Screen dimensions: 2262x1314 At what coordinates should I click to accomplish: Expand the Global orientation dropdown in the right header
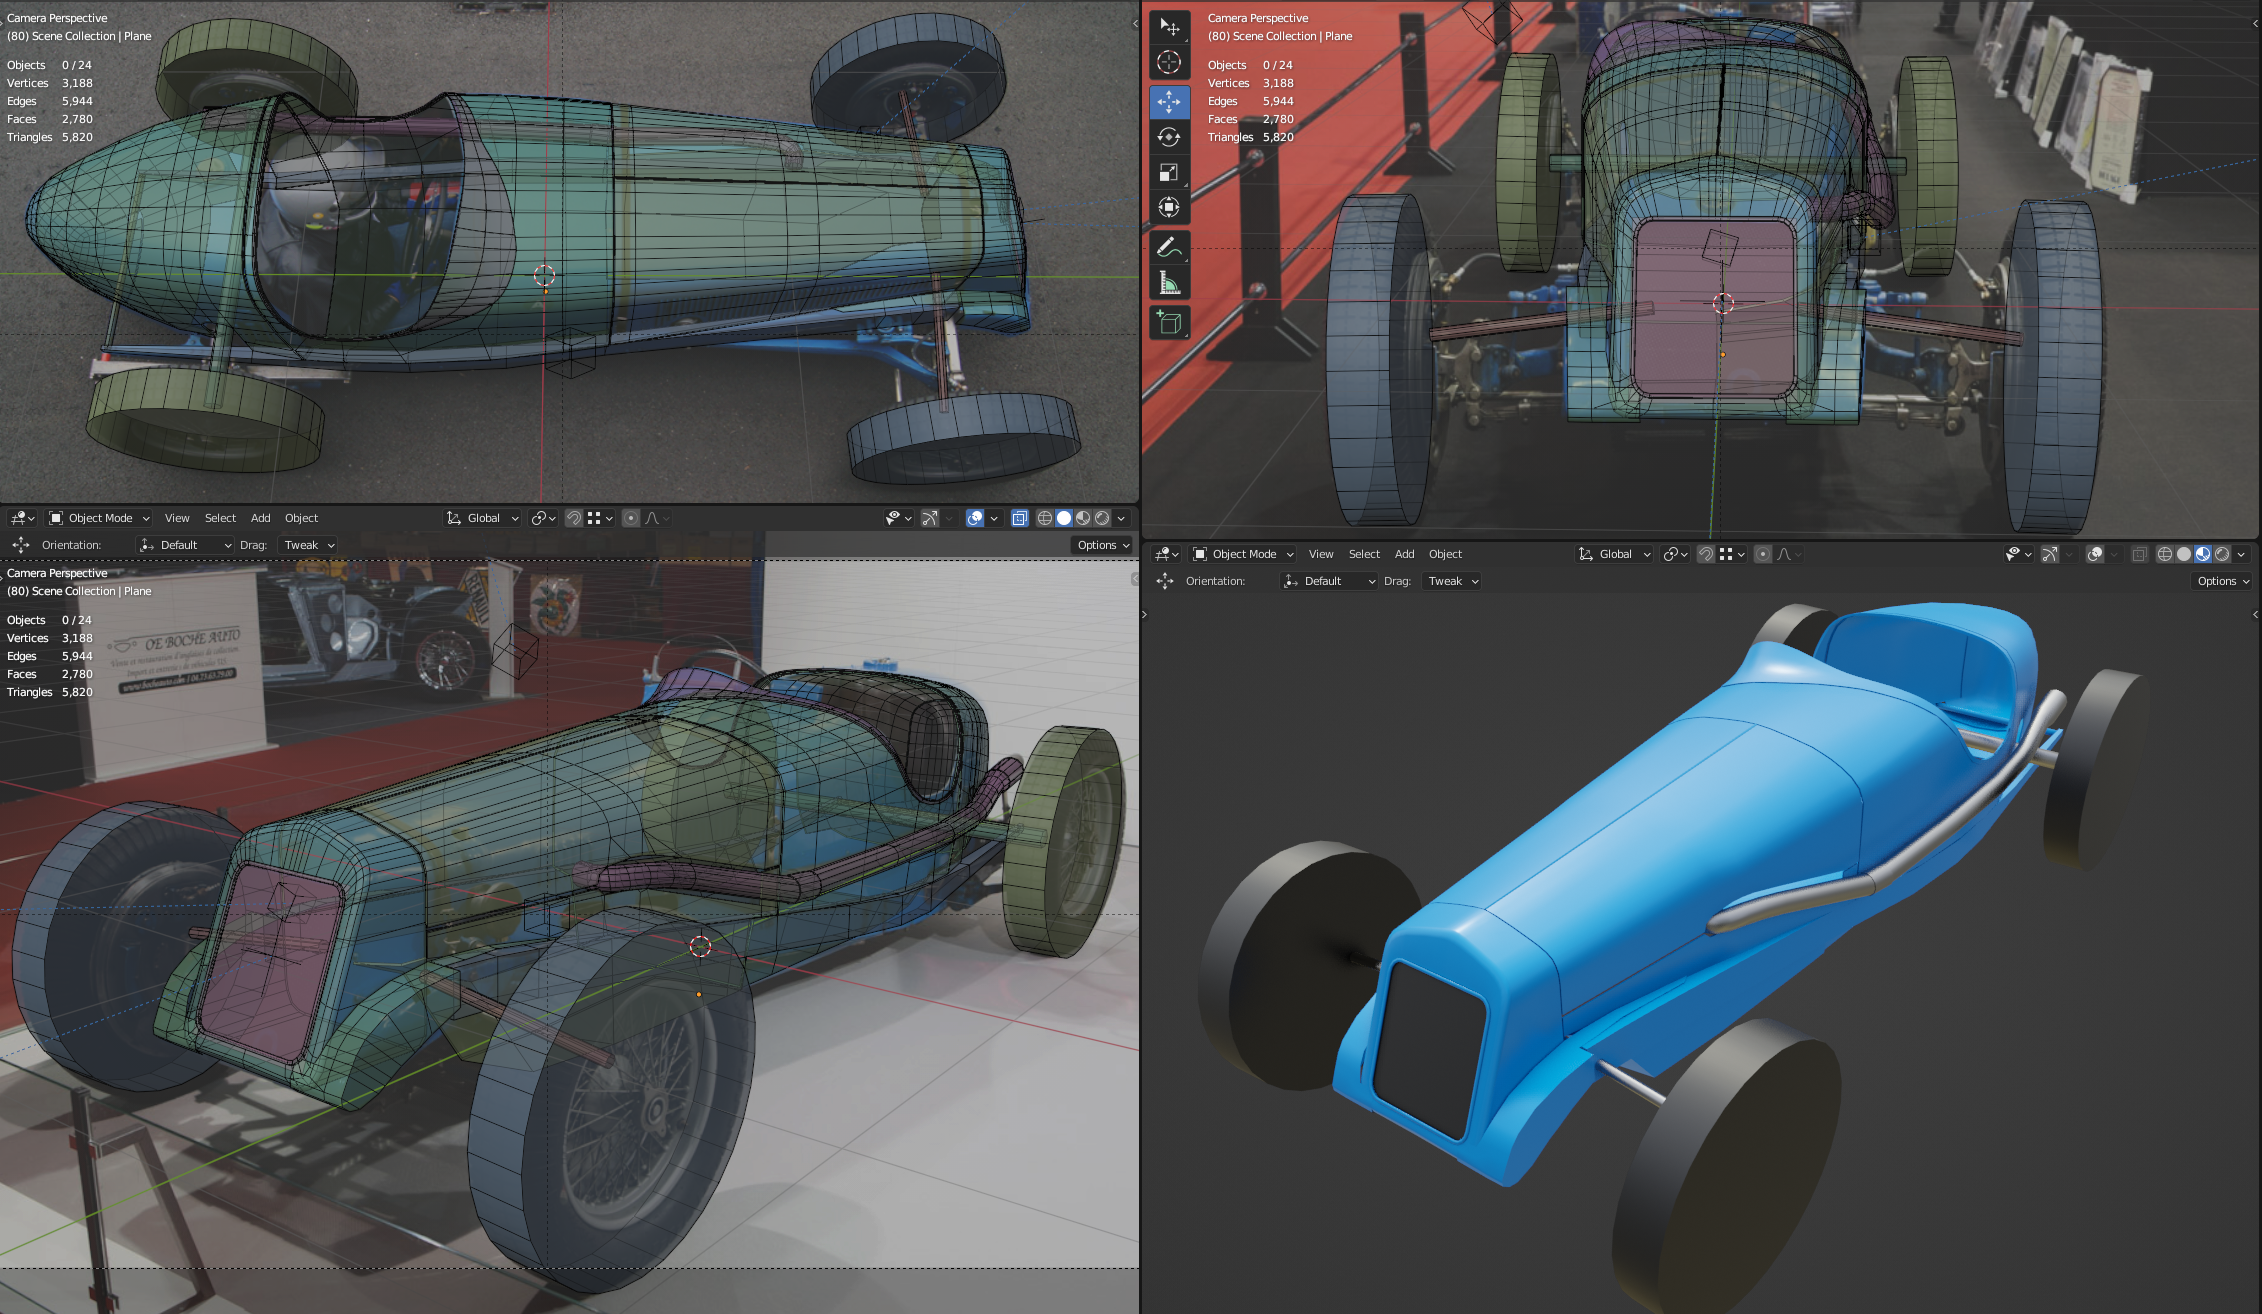pyautogui.click(x=1614, y=554)
